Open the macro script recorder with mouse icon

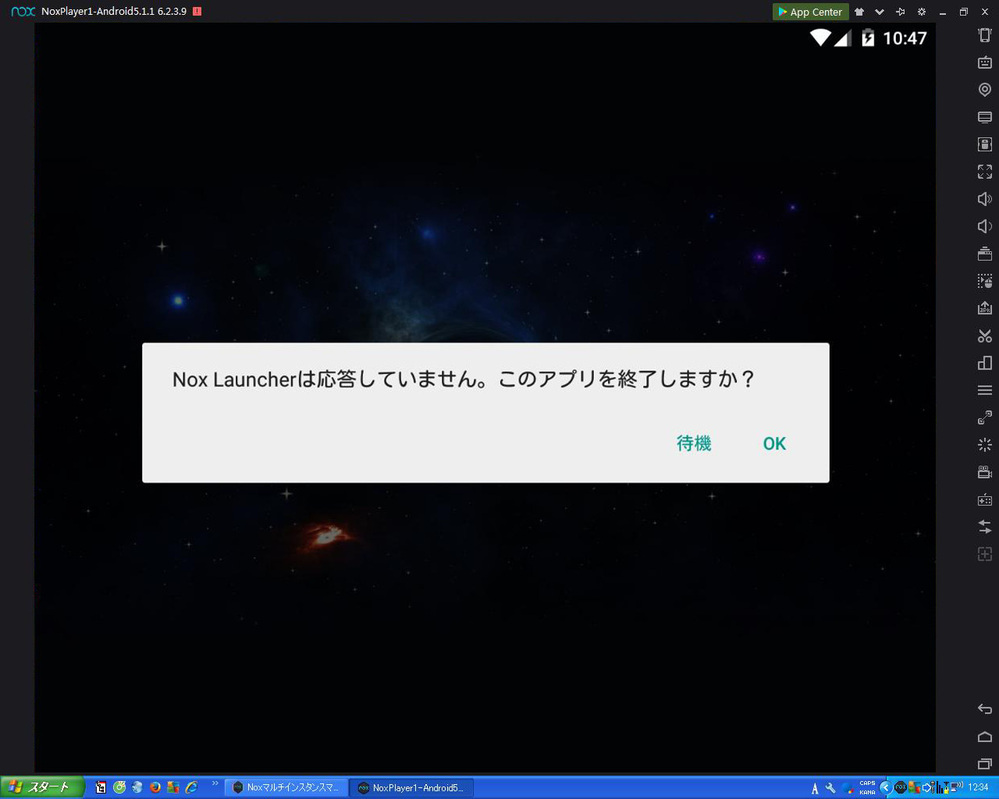click(984, 281)
